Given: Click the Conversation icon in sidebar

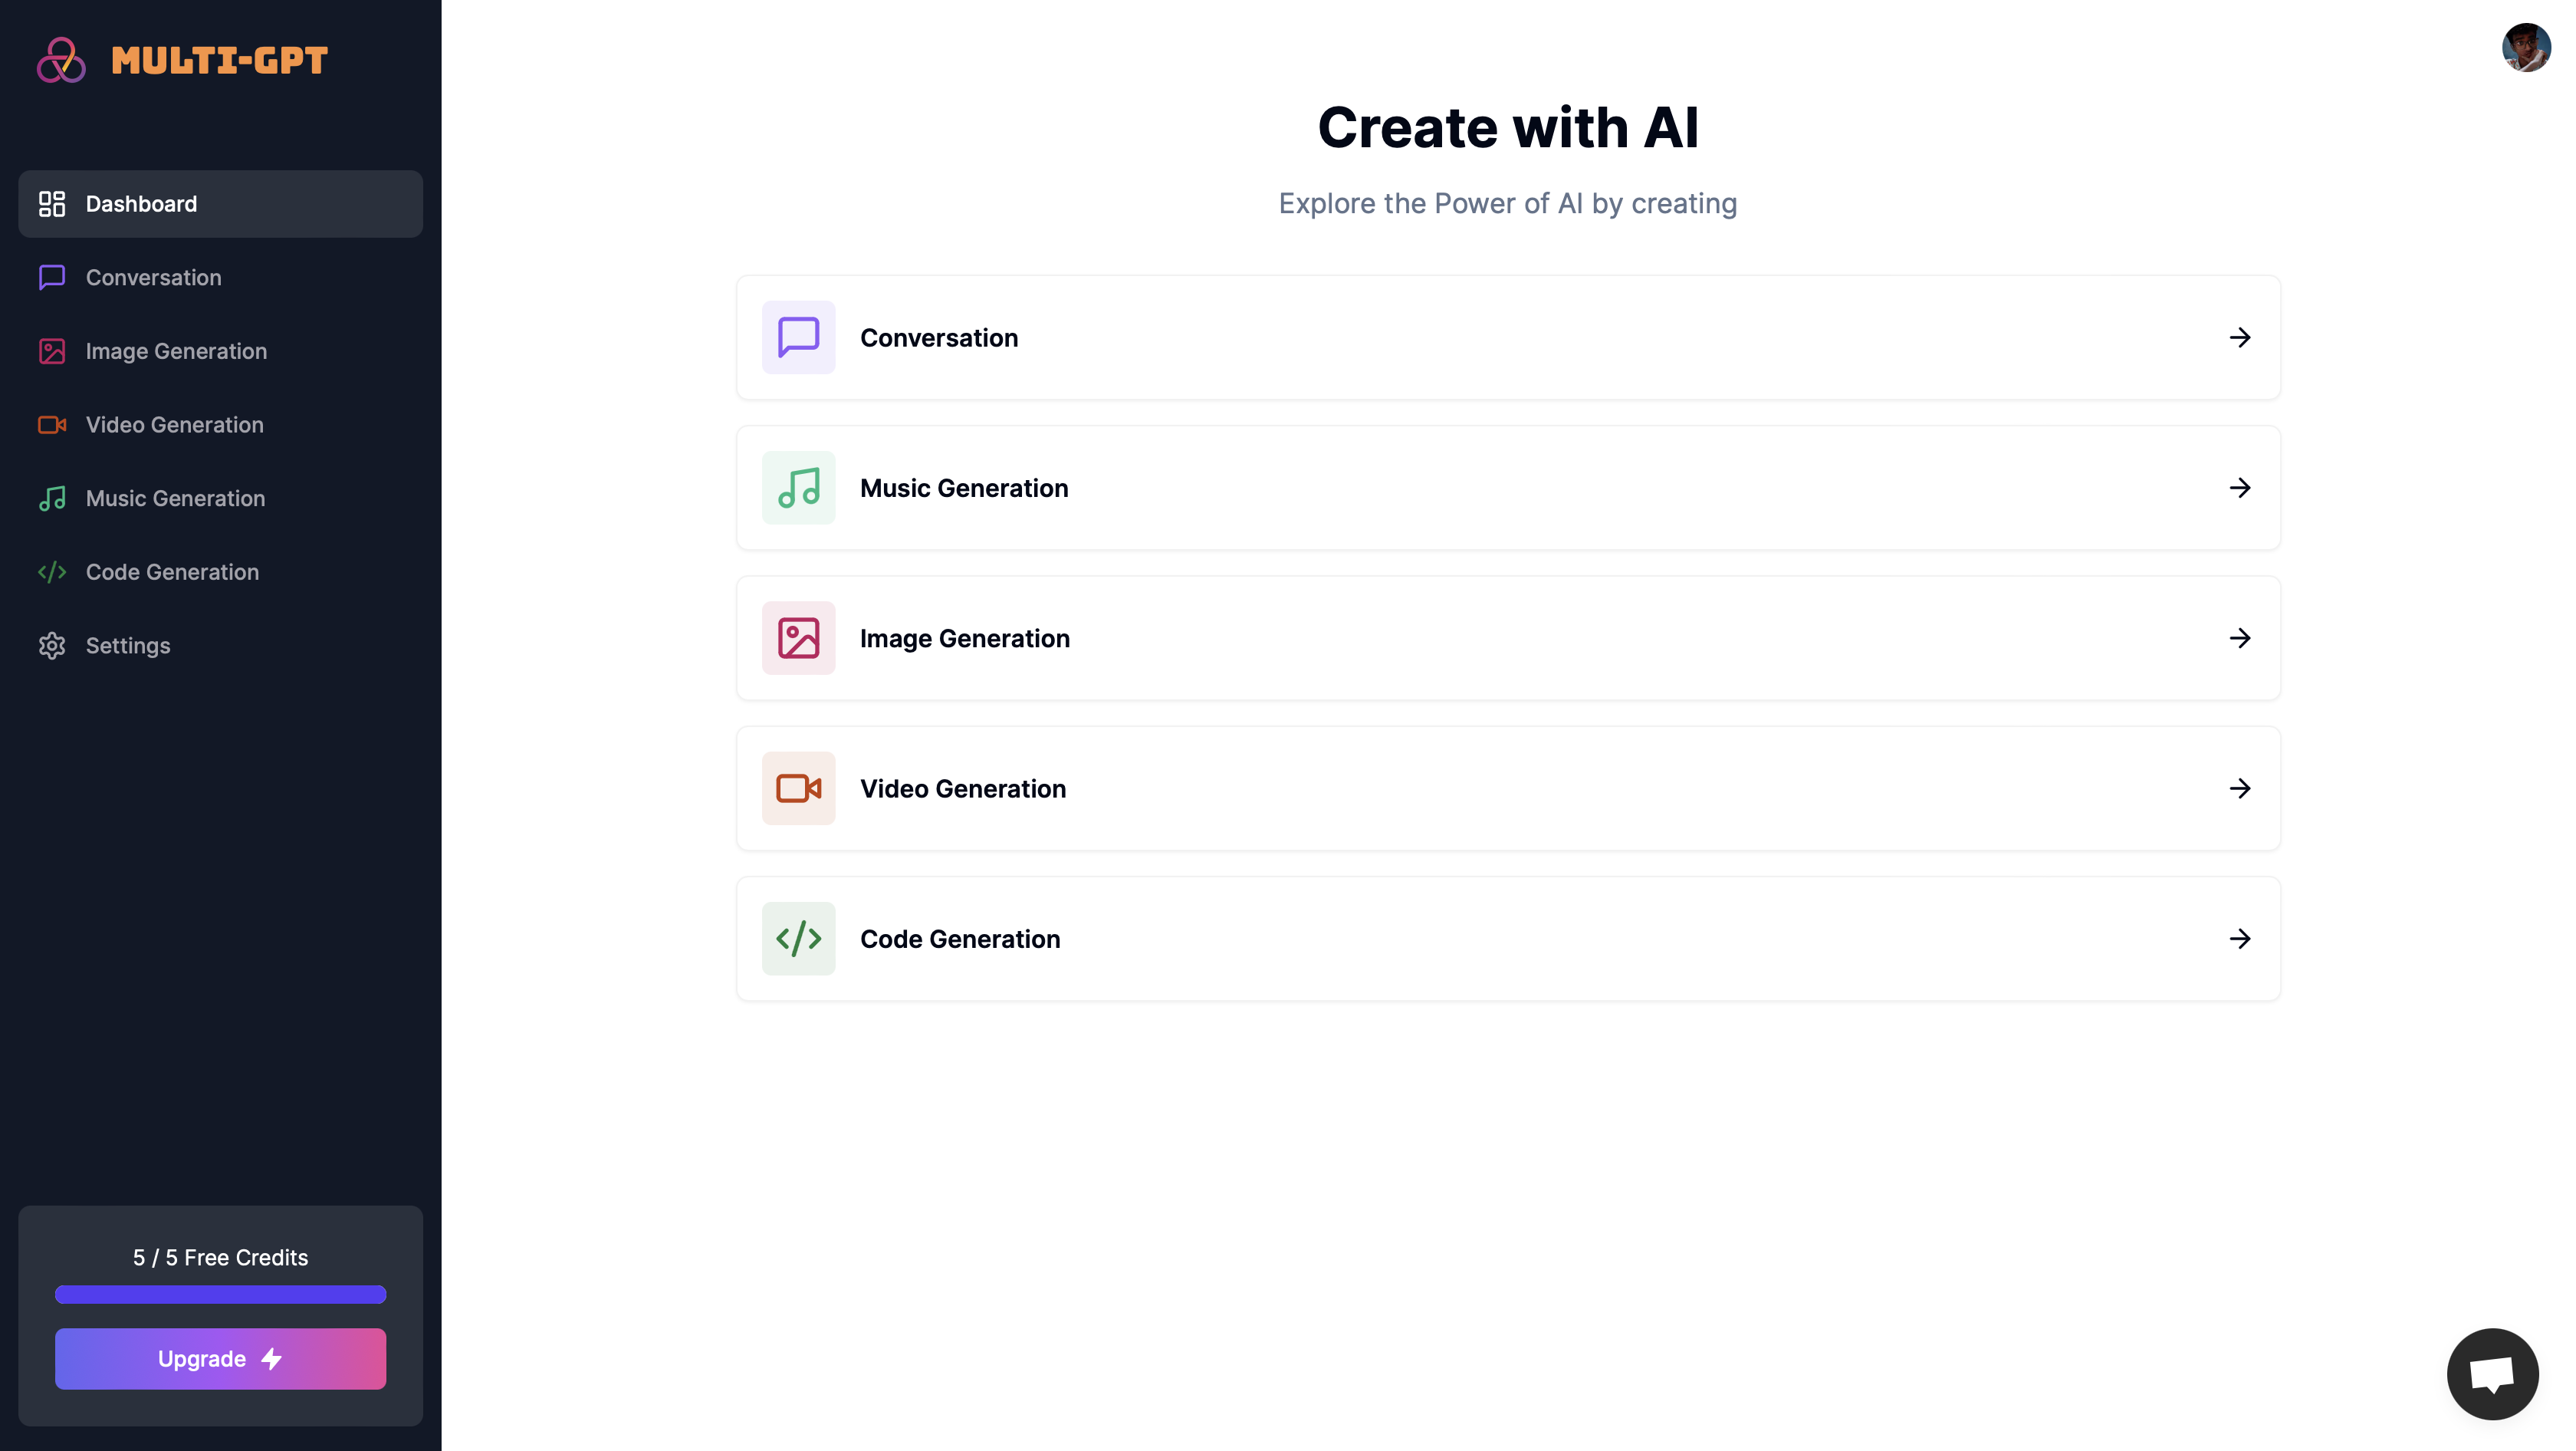Looking at the screenshot, I should tap(51, 278).
